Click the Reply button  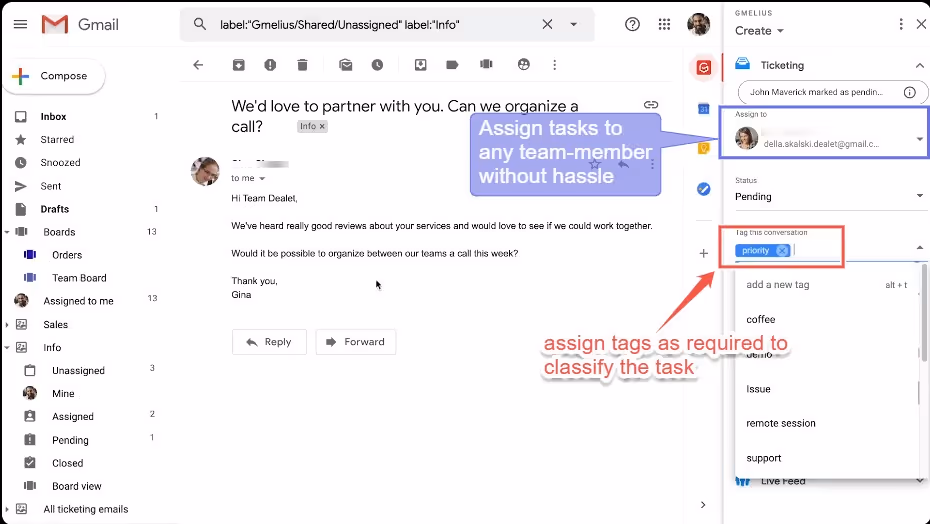point(269,342)
